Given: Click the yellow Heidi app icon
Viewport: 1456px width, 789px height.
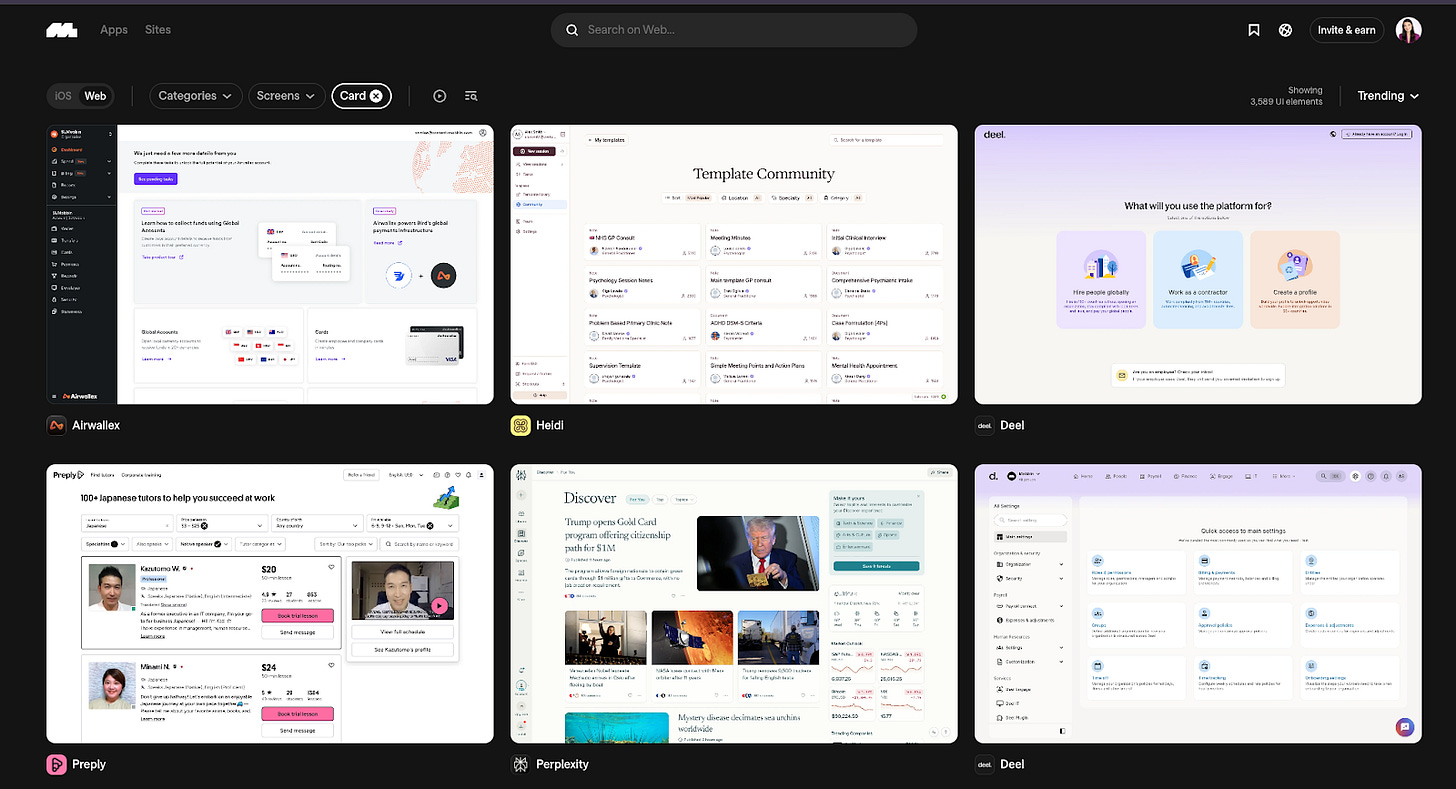Looking at the screenshot, I should 521,425.
